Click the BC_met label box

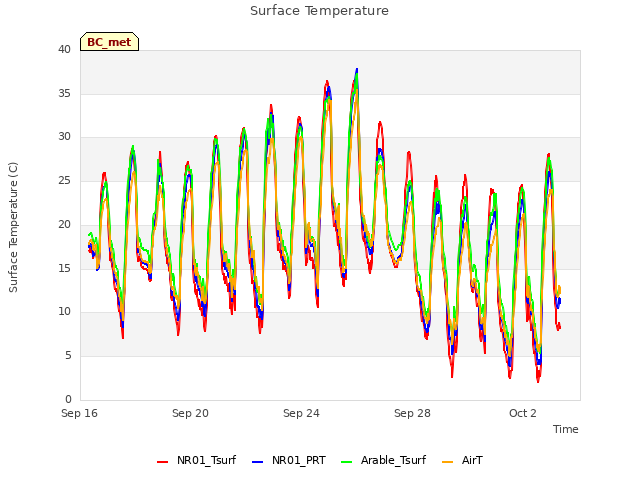pos(109,42)
